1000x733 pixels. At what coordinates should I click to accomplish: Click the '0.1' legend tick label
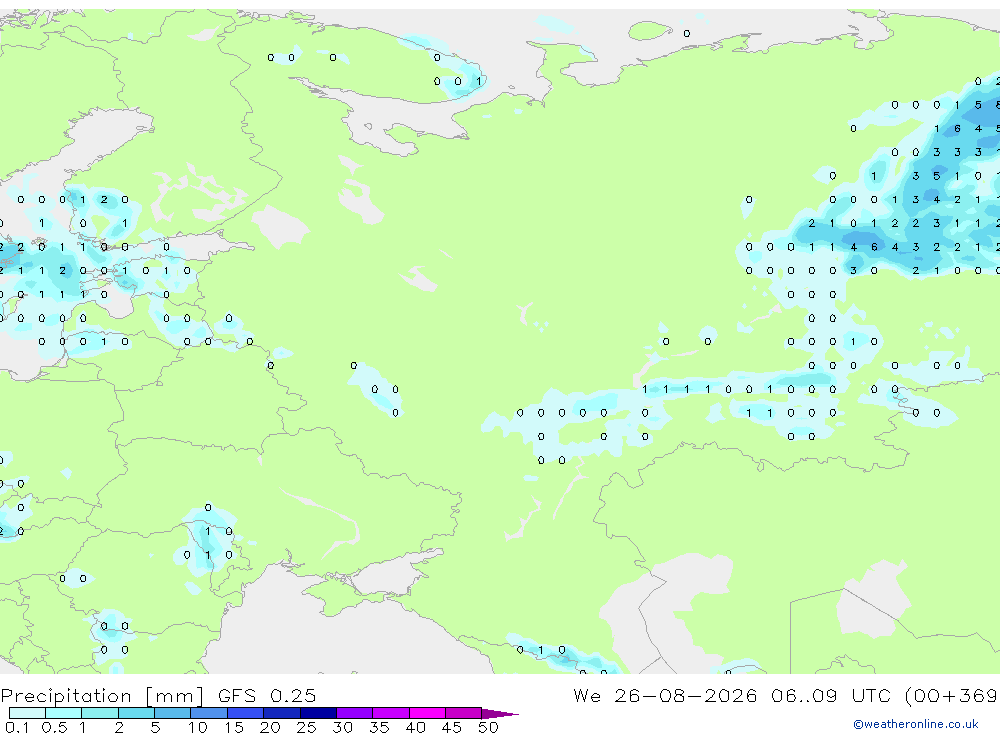[x=16, y=727]
